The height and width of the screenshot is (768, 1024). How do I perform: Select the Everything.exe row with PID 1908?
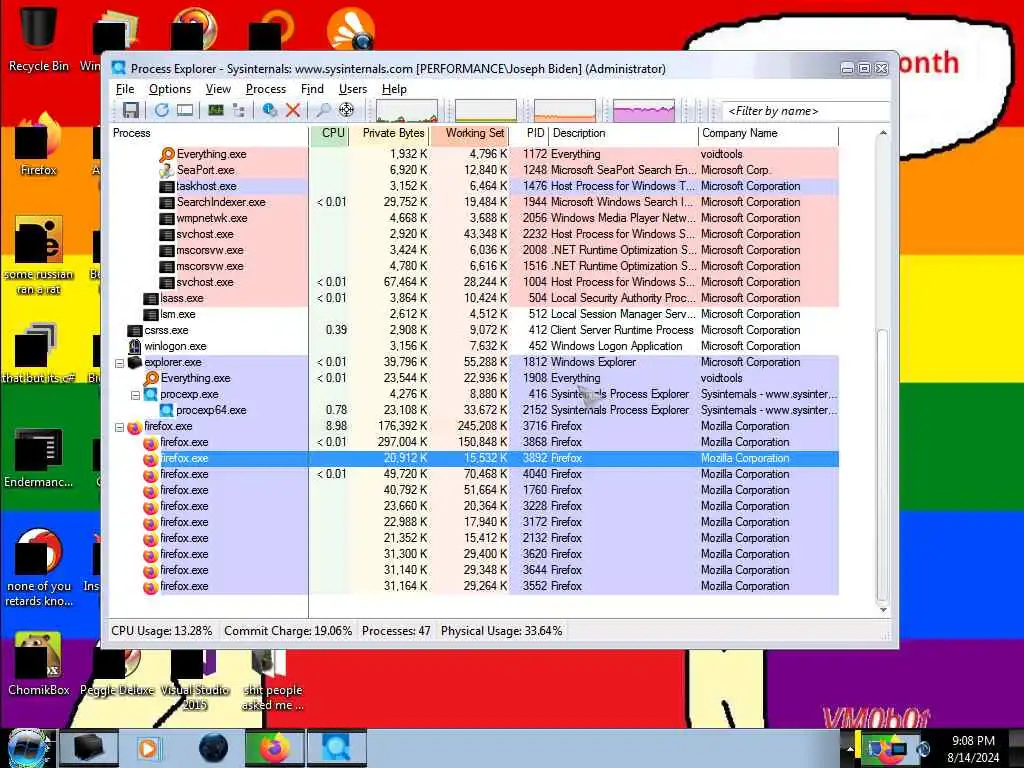click(x=474, y=378)
